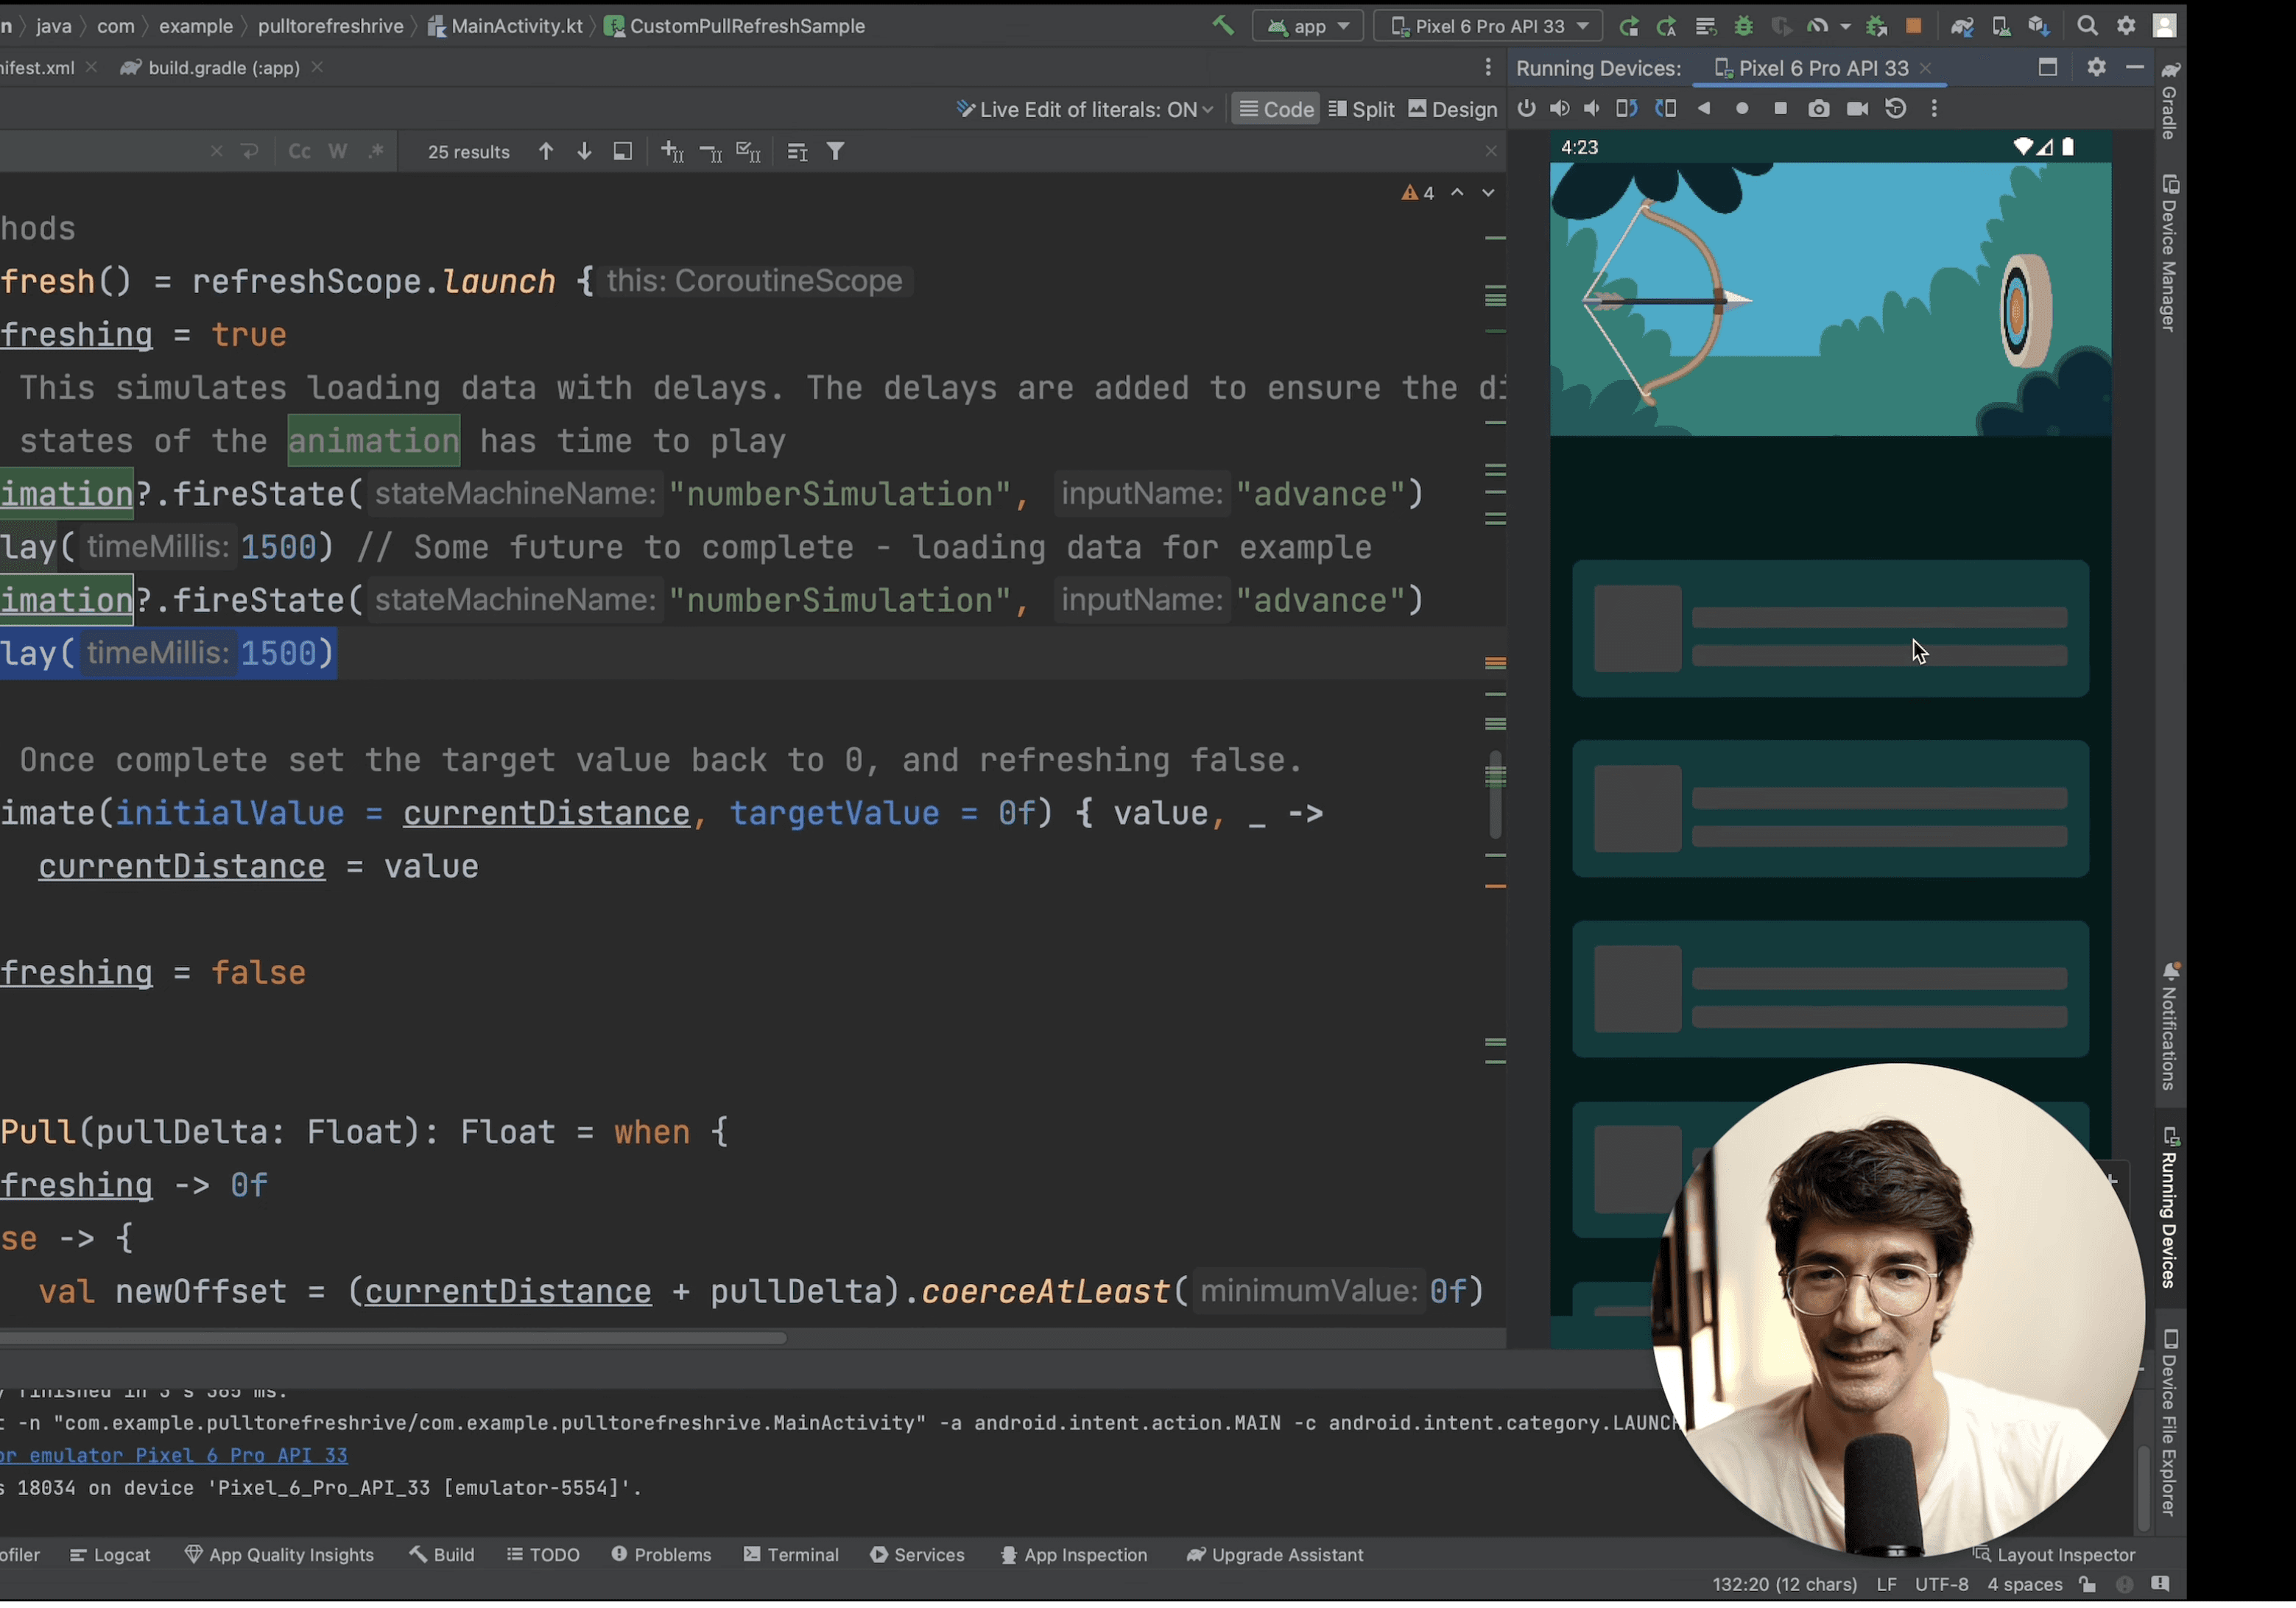Open the app run configuration dropdown
The width and height of the screenshot is (2296, 1608).
(1308, 26)
